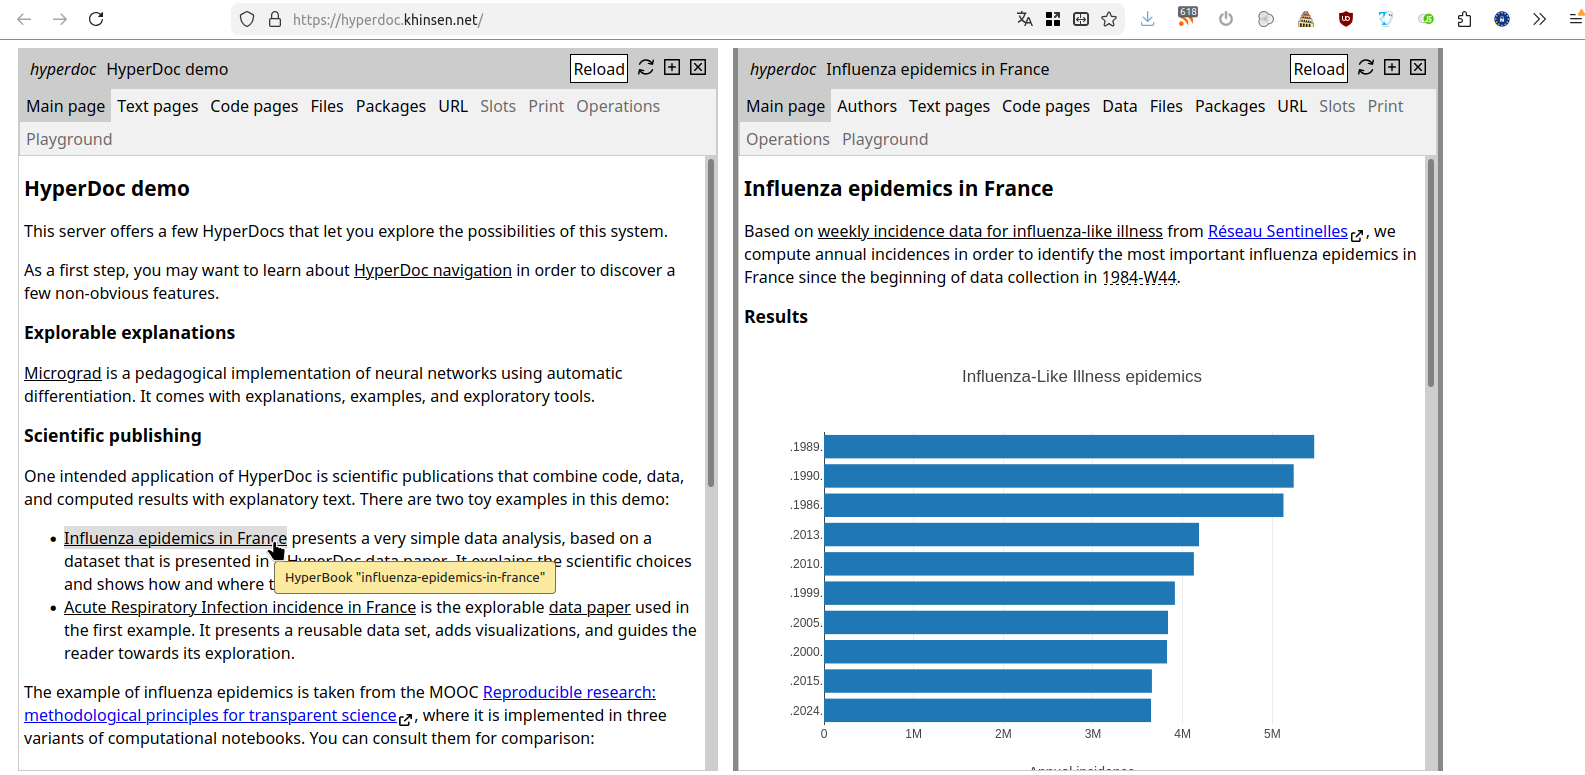Click the refresh icon in Influenza epidemics pane
1585x775 pixels.
1366,67
